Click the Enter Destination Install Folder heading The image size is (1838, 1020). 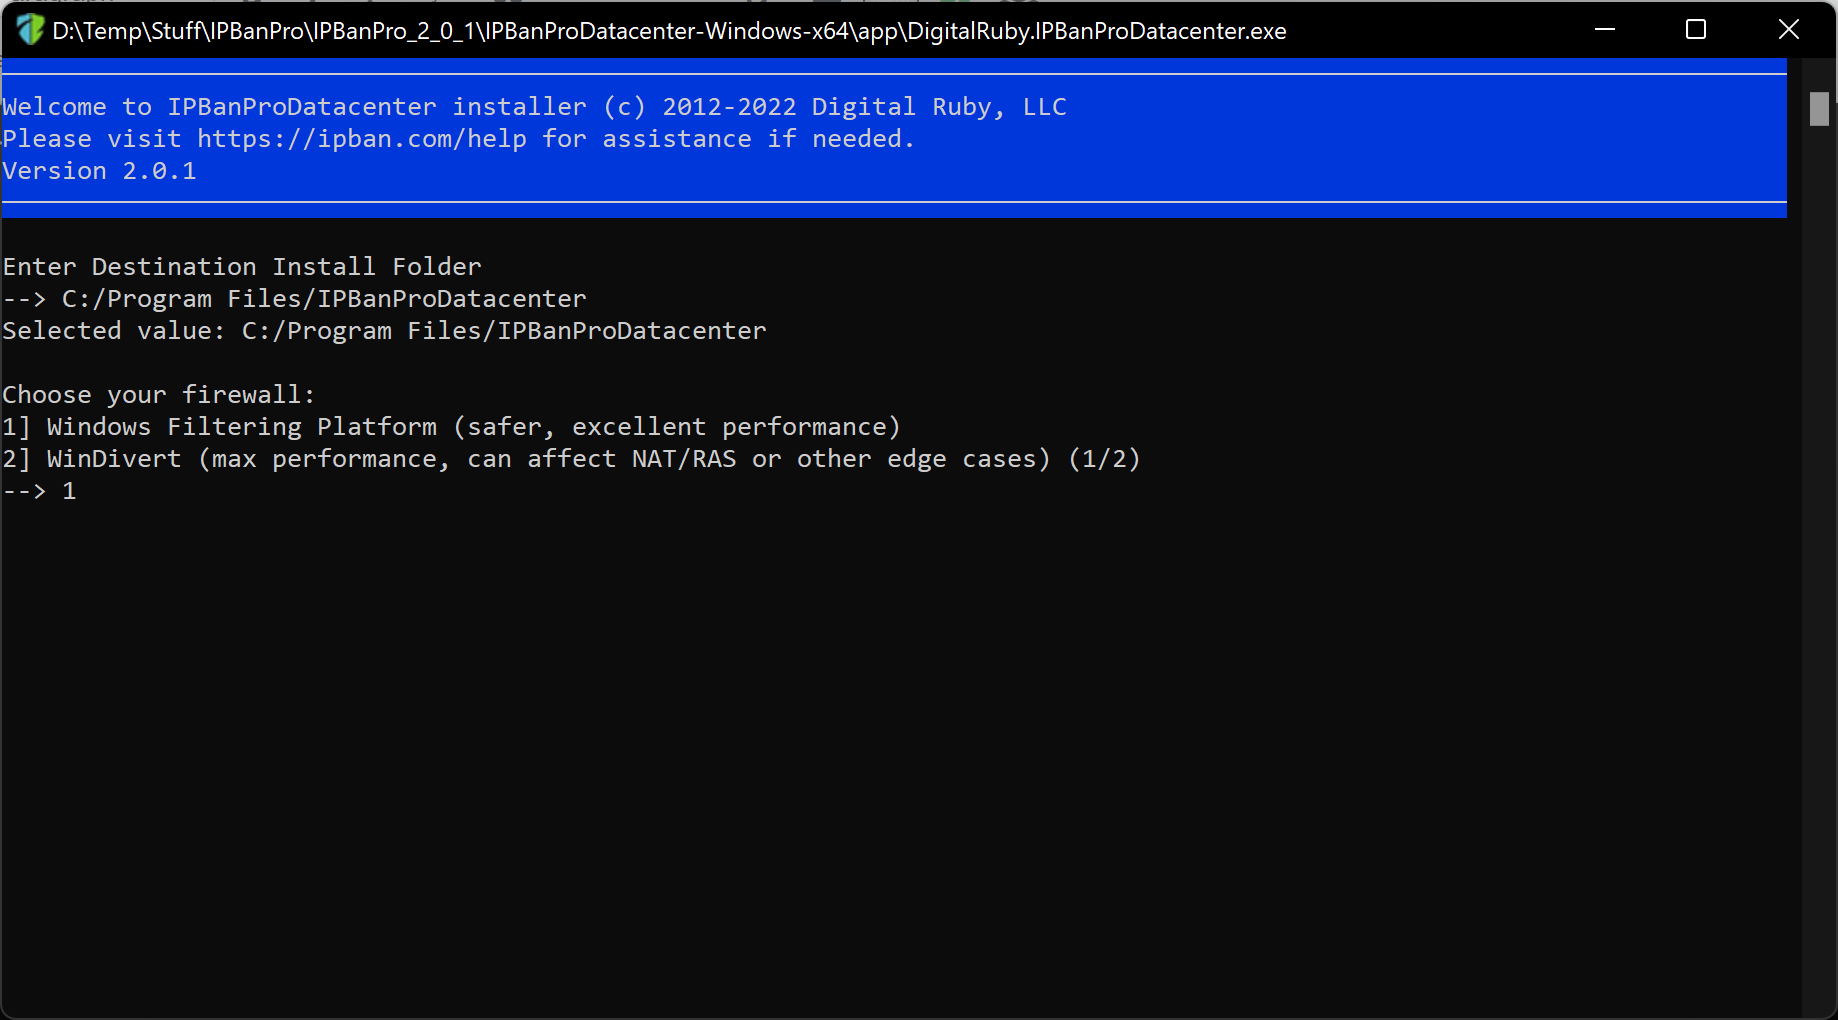pos(241,267)
